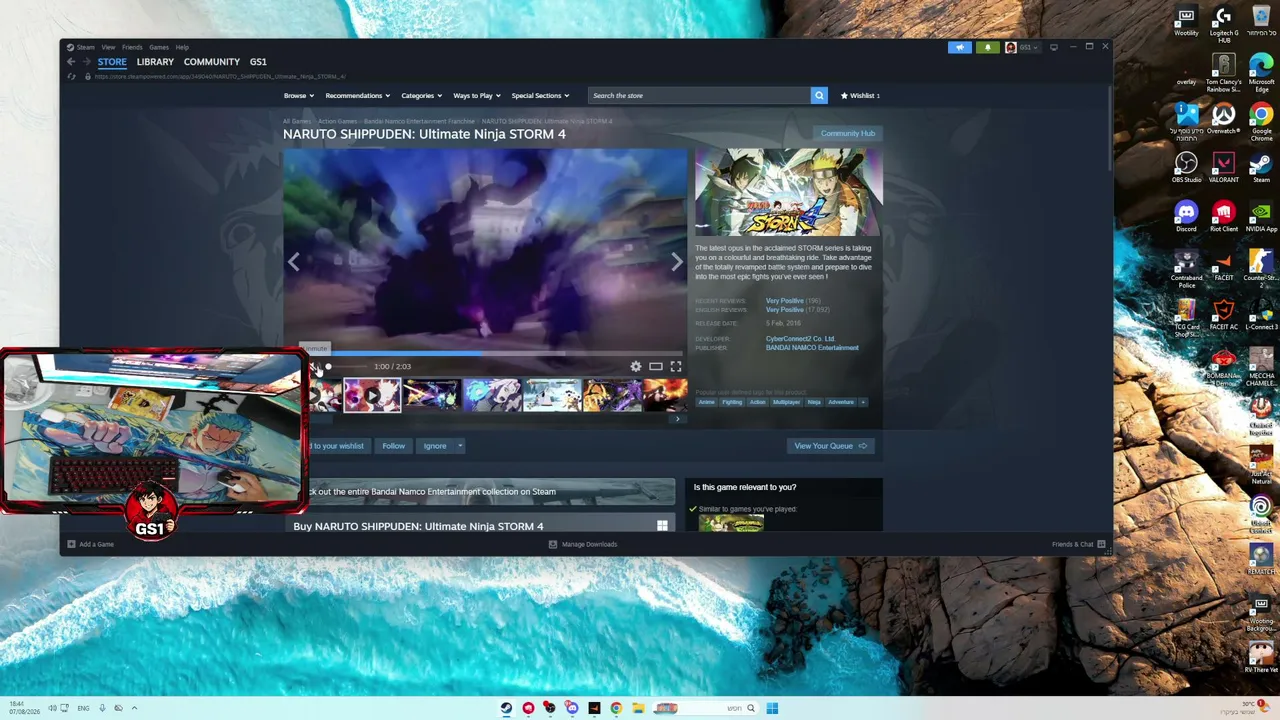Open Steam from the taskbar
Image resolution: width=1280 pixels, height=720 pixels.
pos(506,708)
